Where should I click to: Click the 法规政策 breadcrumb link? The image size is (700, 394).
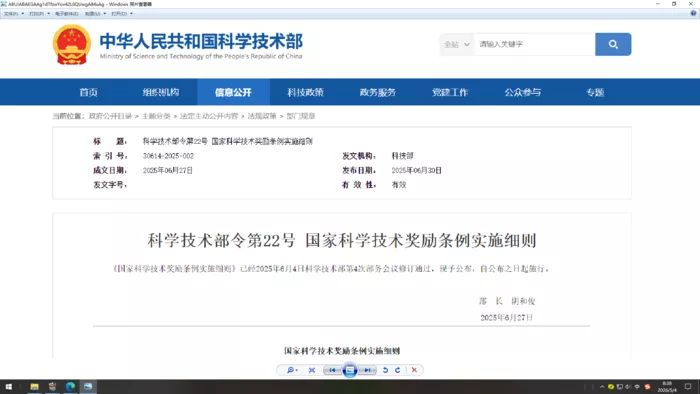coord(262,116)
